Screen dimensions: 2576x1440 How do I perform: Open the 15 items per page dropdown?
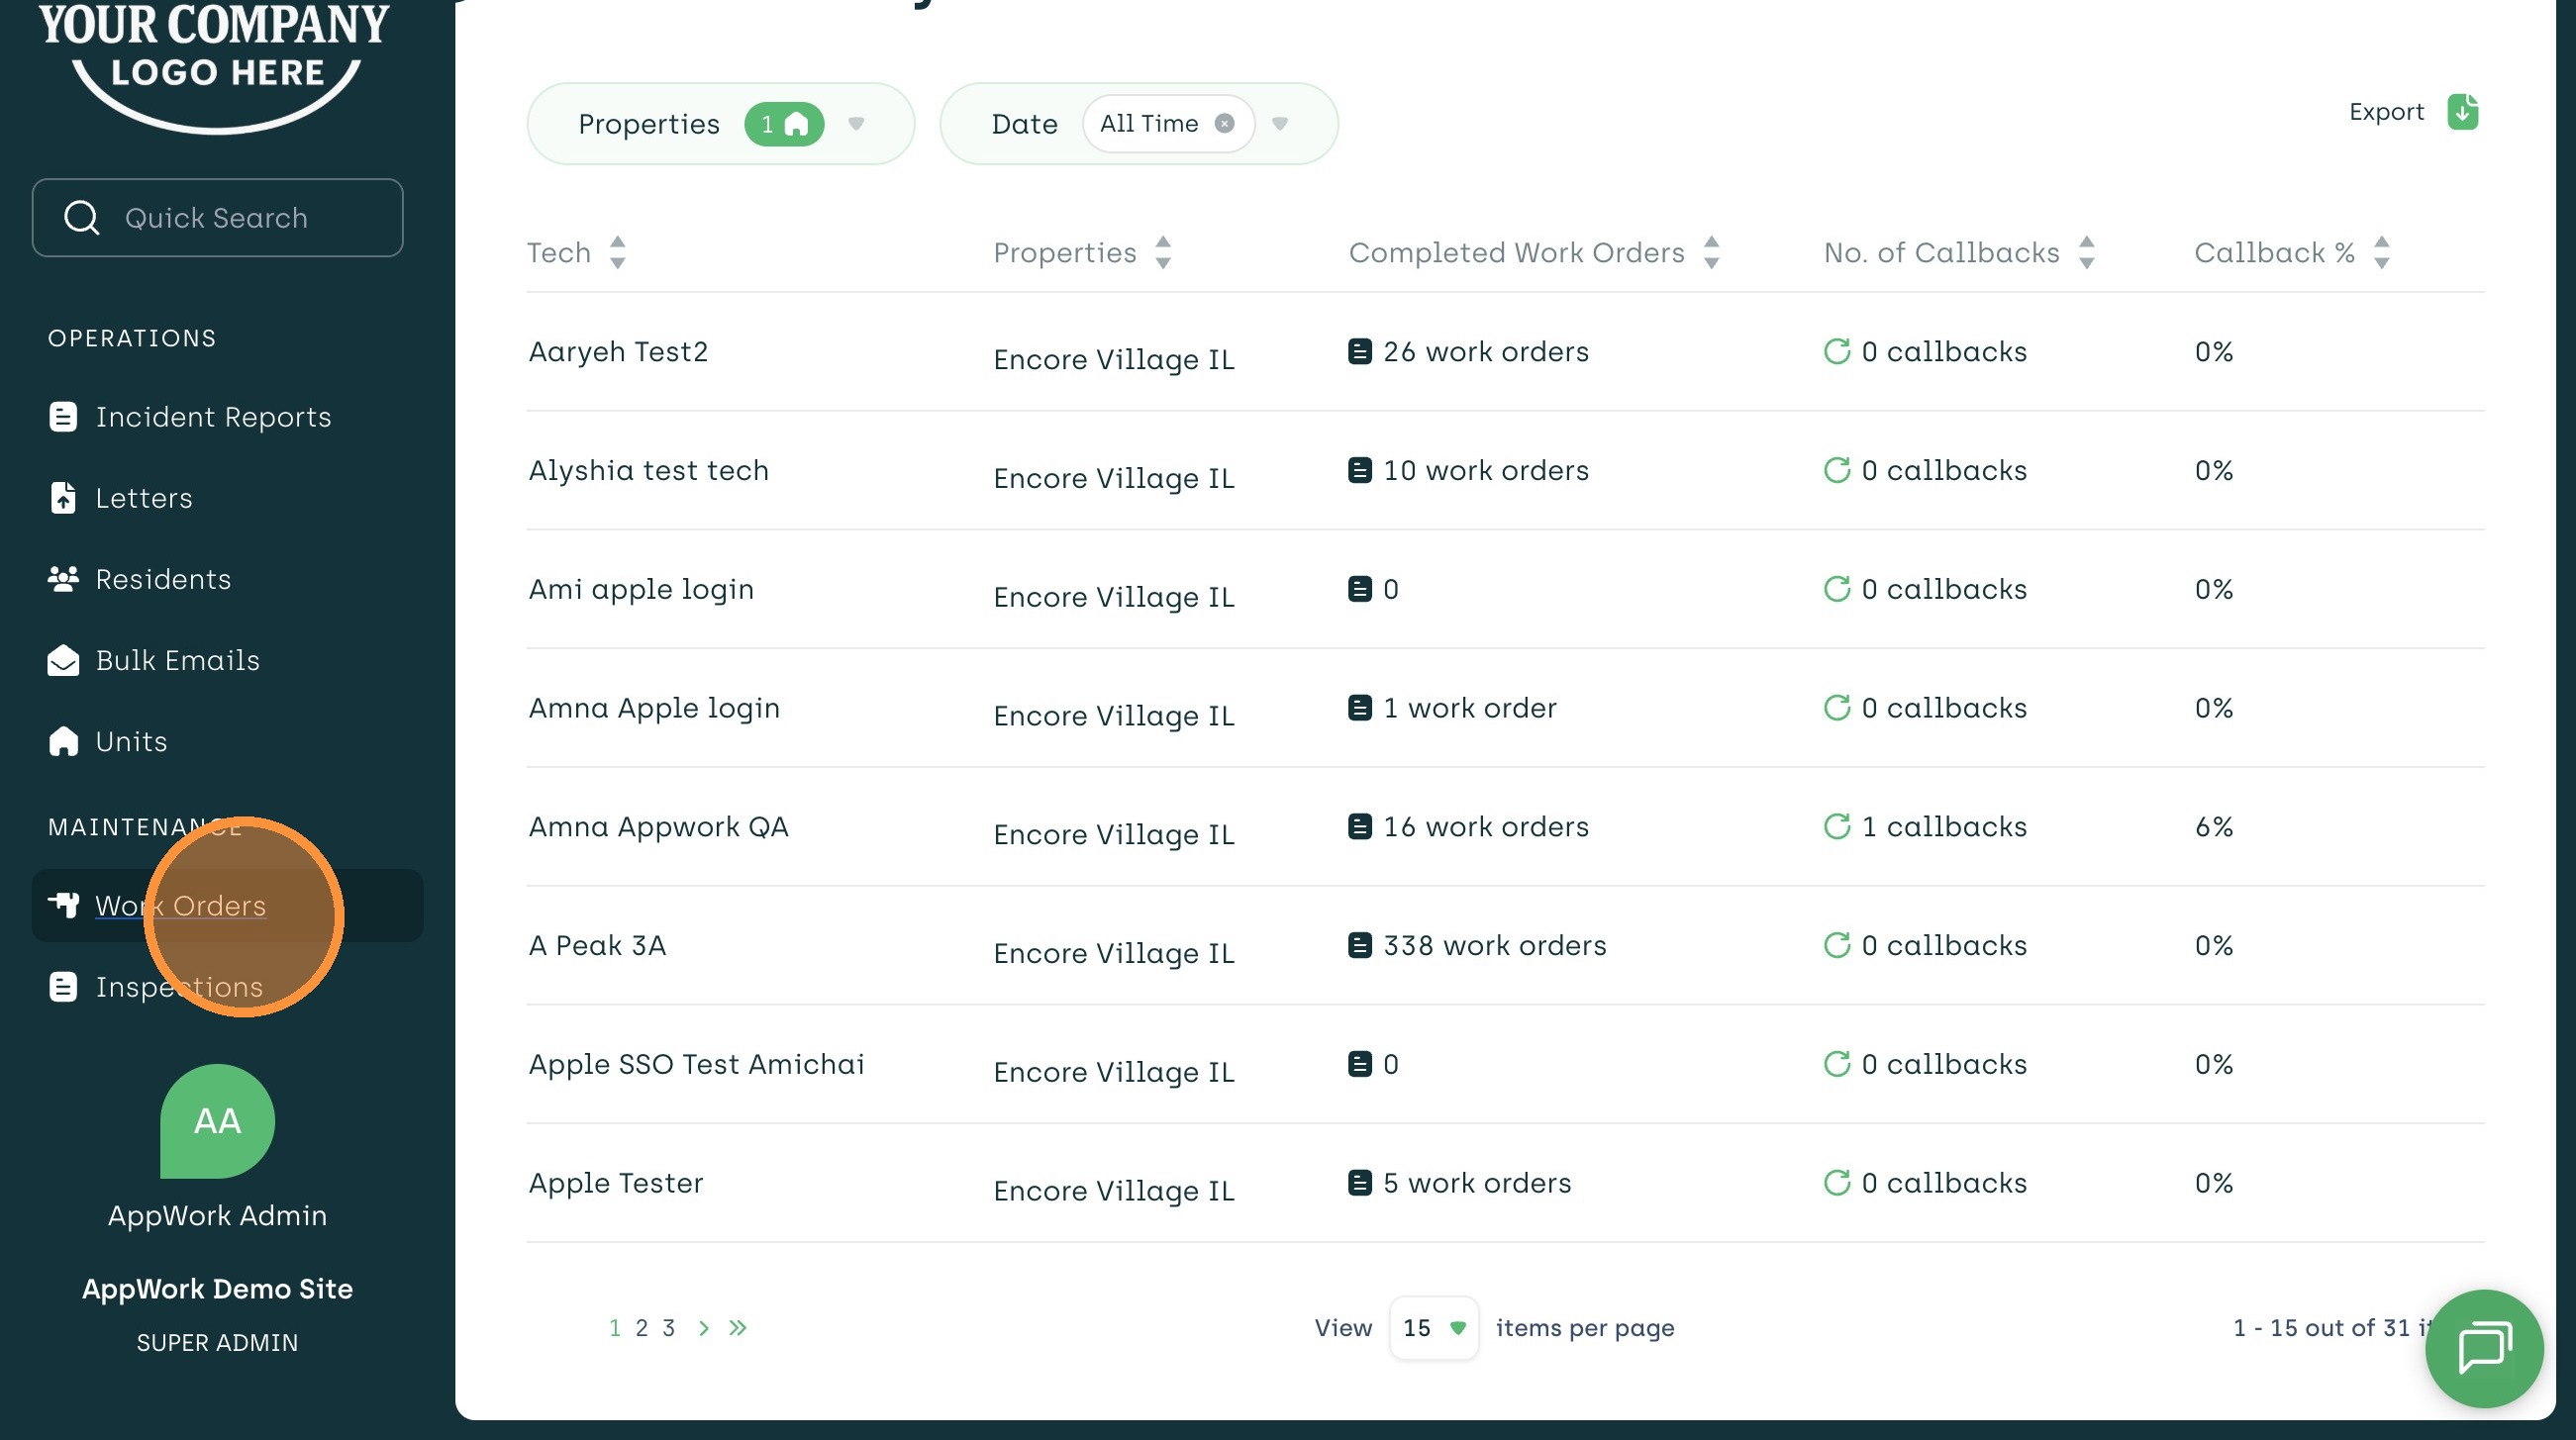coord(1434,1328)
